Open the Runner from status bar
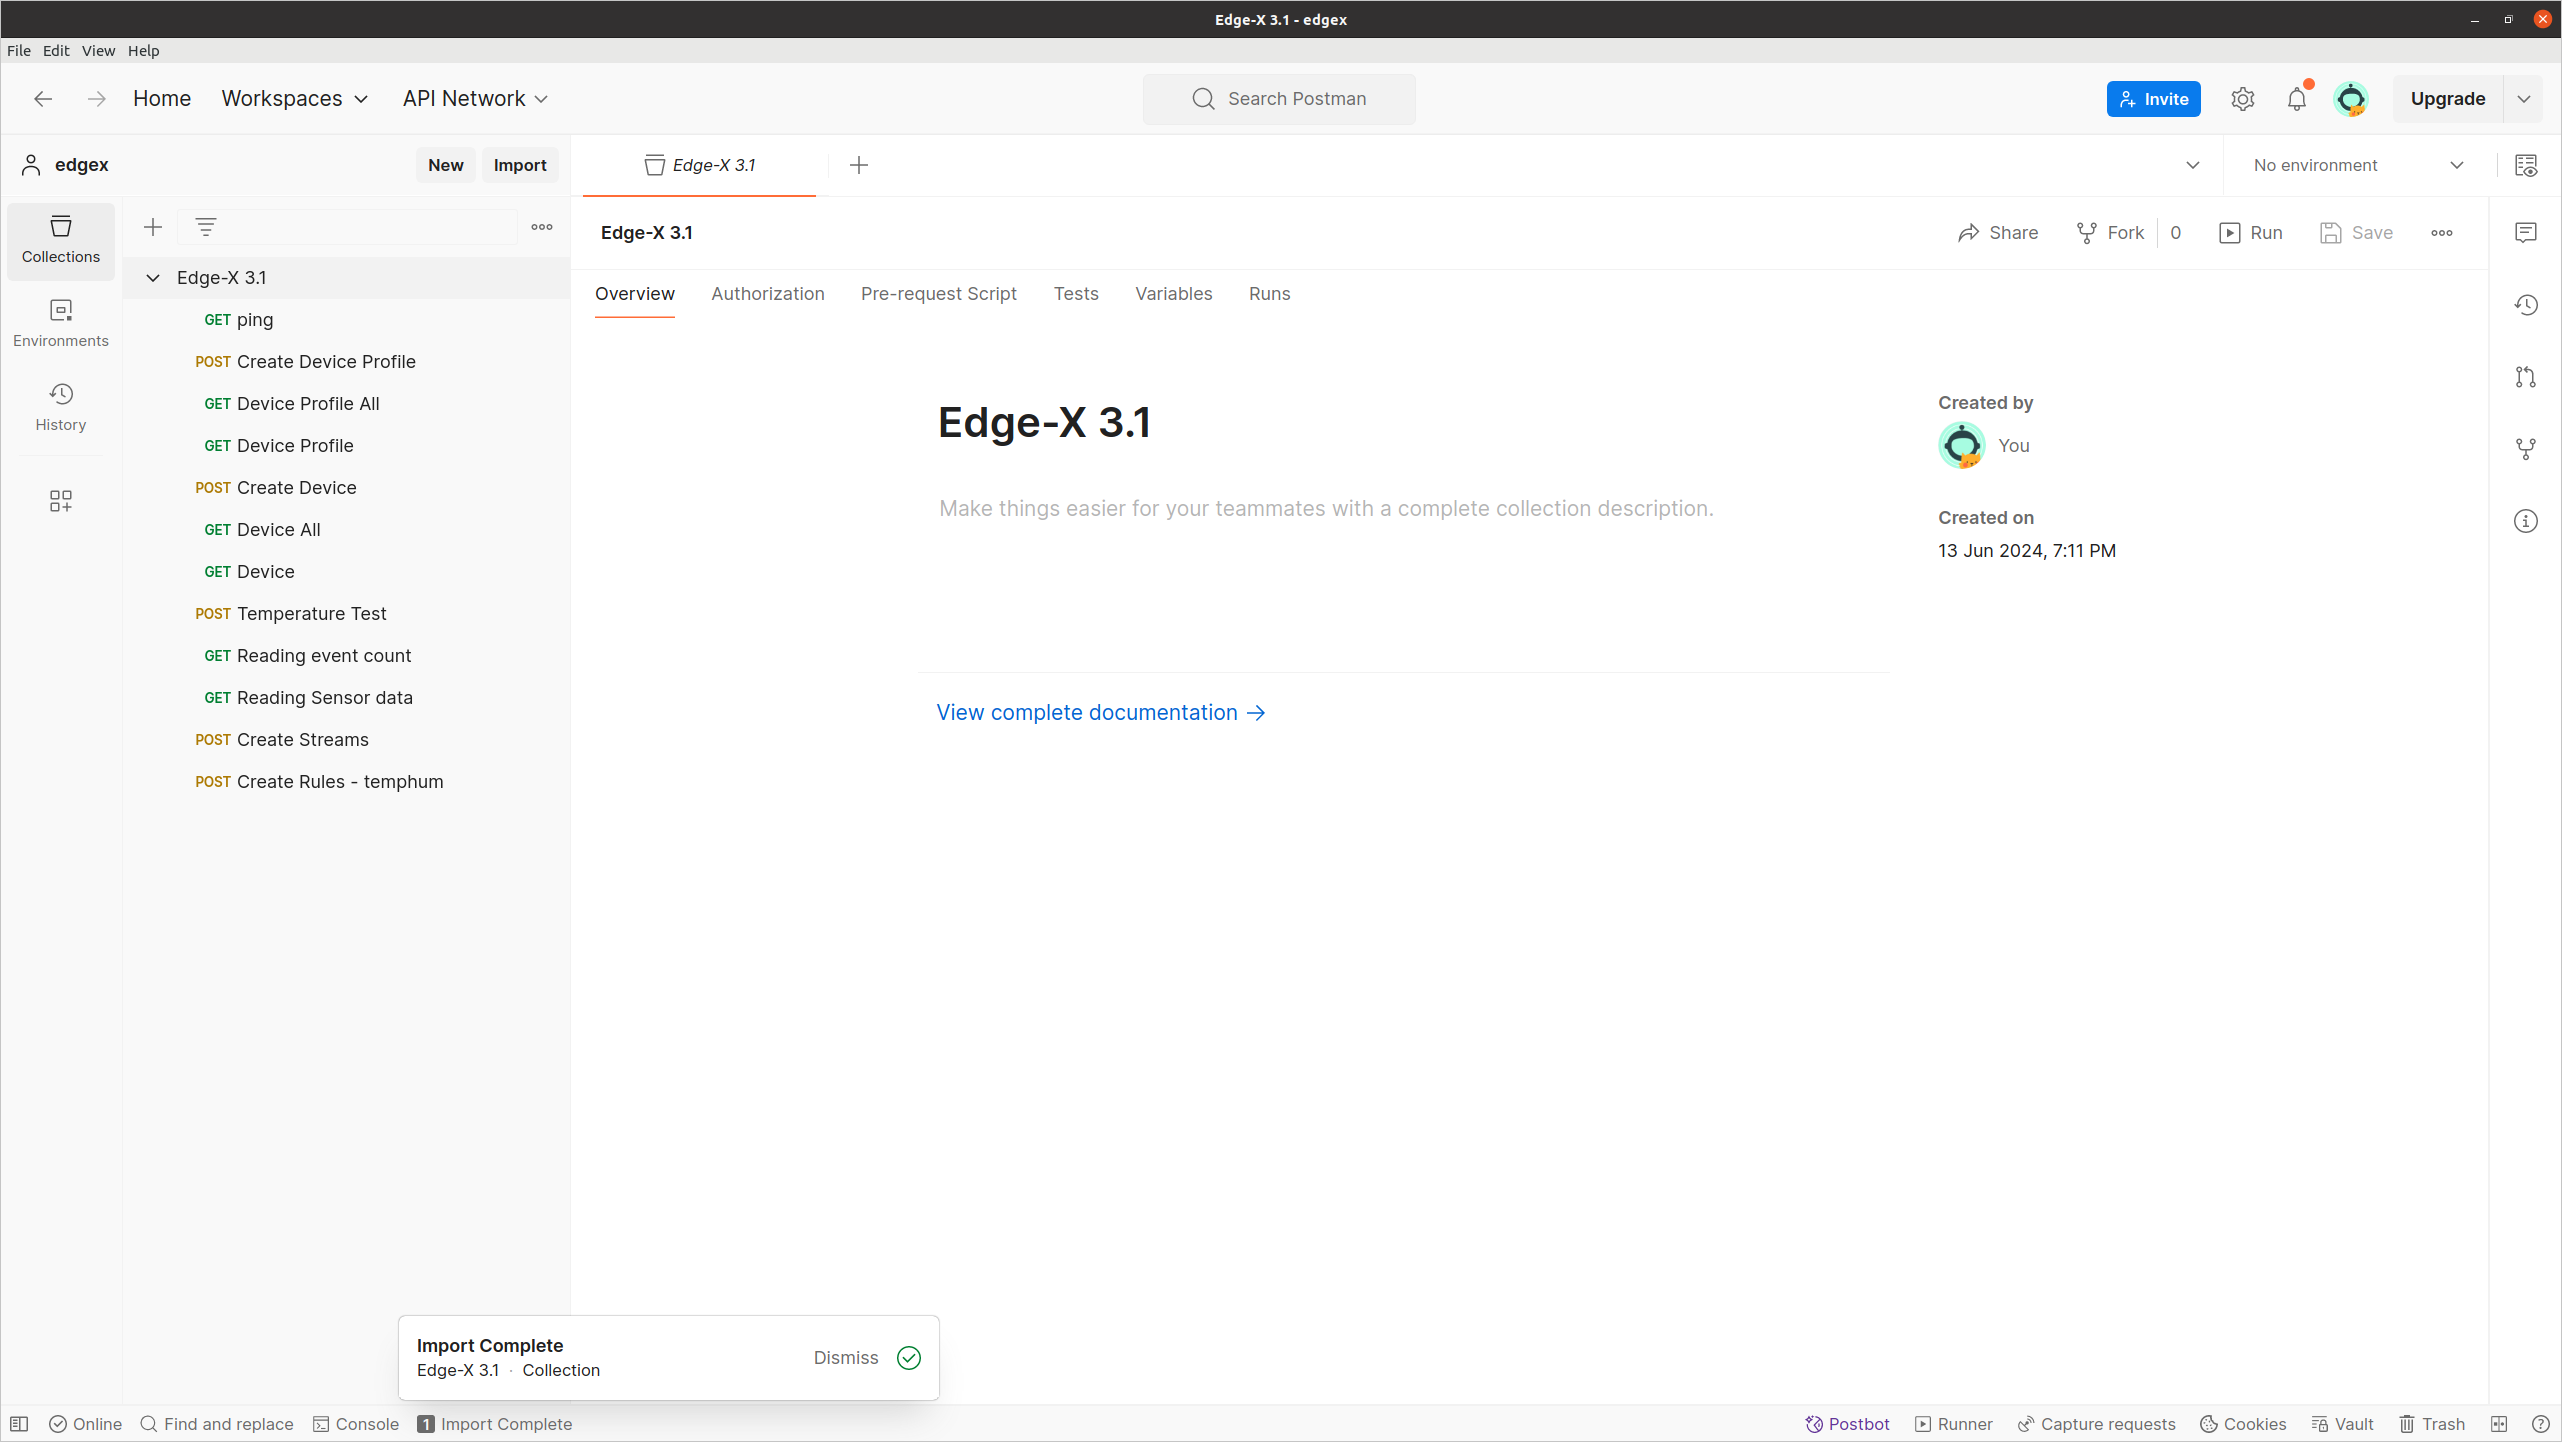Screen dimensions: 2562x1442 coord(1954,1424)
